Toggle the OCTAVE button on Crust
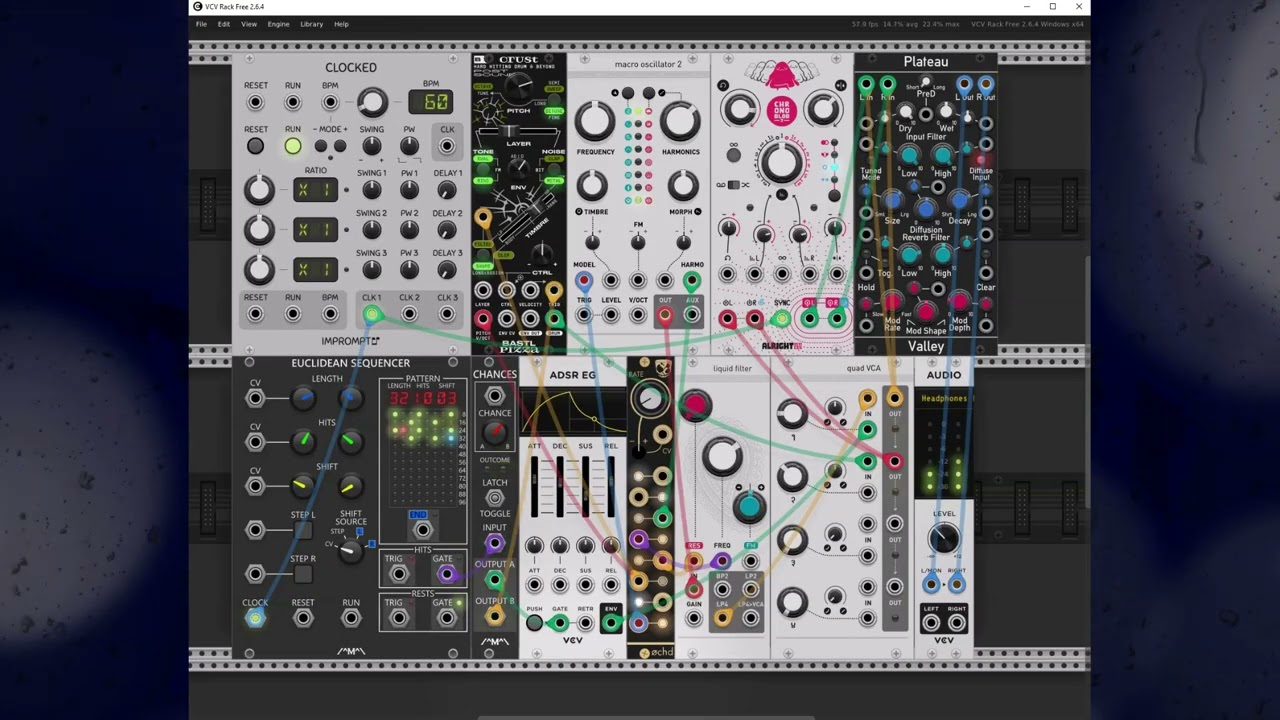 click(483, 87)
